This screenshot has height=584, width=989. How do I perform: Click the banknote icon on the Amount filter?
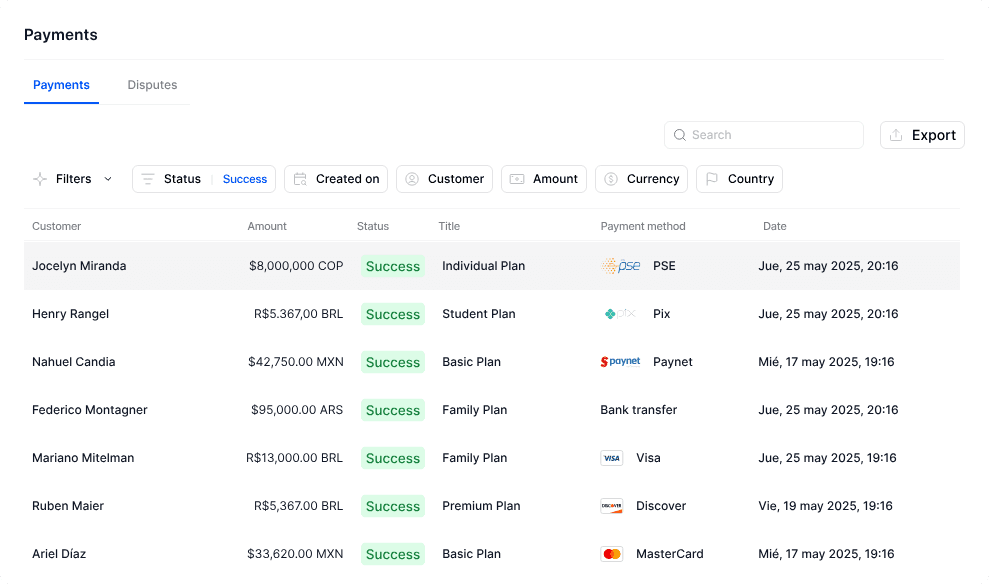[517, 179]
